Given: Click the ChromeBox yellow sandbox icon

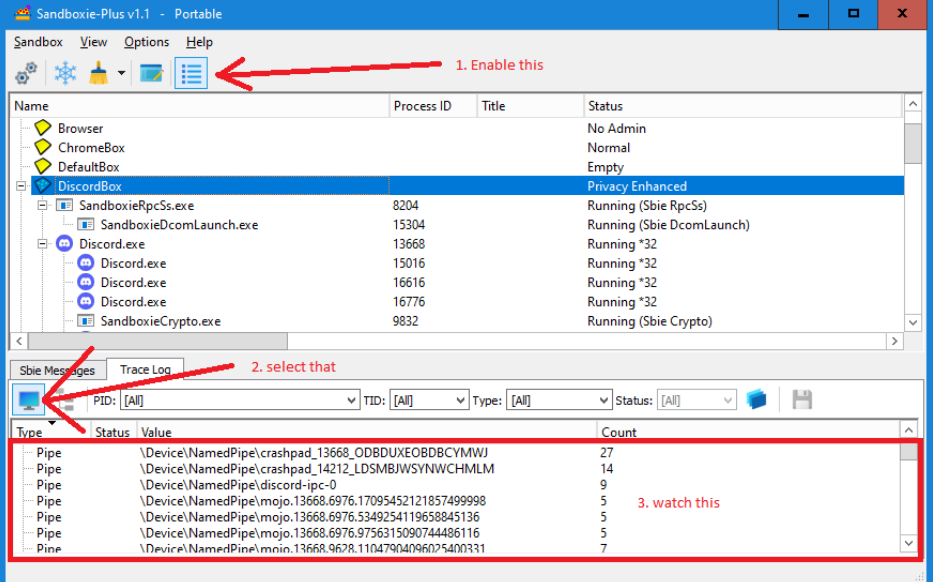Looking at the screenshot, I should click(42, 147).
